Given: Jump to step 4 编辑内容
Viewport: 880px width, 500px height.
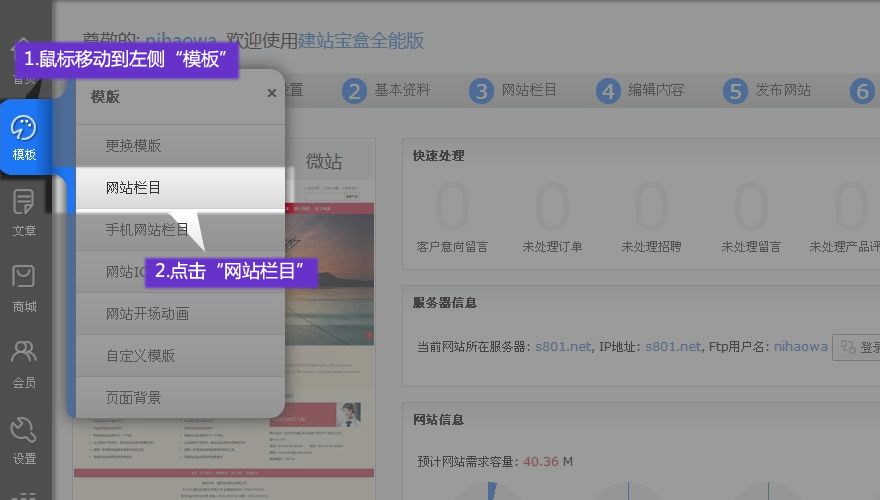Looking at the screenshot, I should point(640,91).
